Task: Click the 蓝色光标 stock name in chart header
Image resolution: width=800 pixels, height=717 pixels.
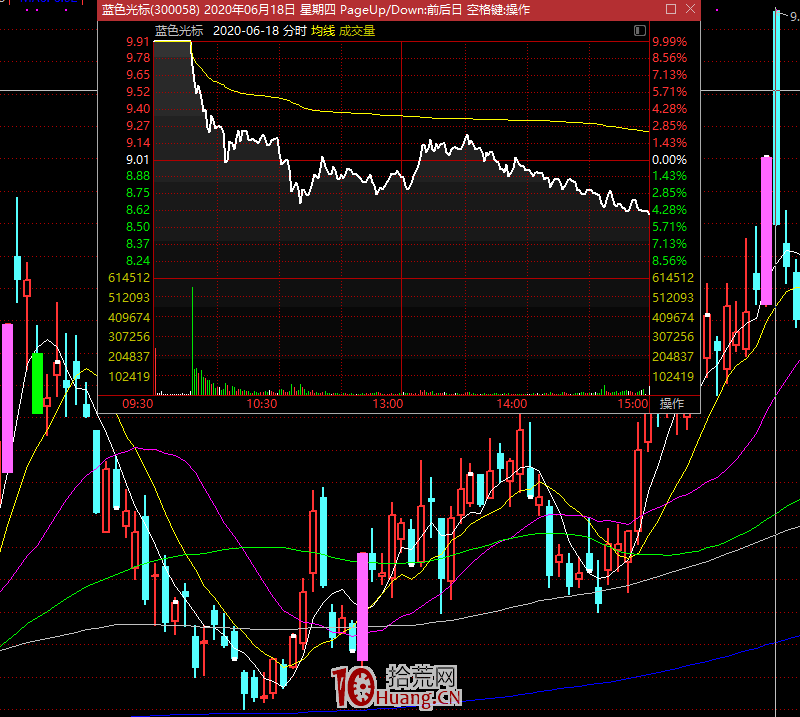Action: click(x=179, y=31)
